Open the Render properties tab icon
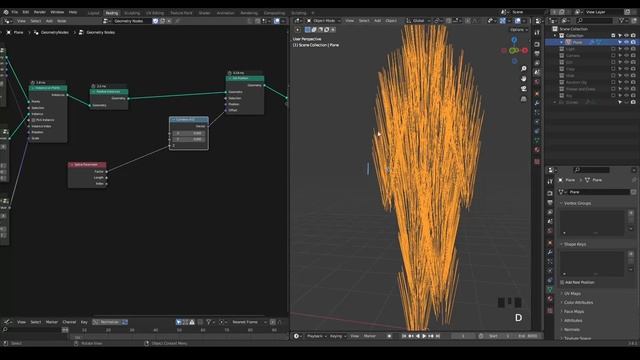The height and width of the screenshot is (360, 640). pos(550,193)
